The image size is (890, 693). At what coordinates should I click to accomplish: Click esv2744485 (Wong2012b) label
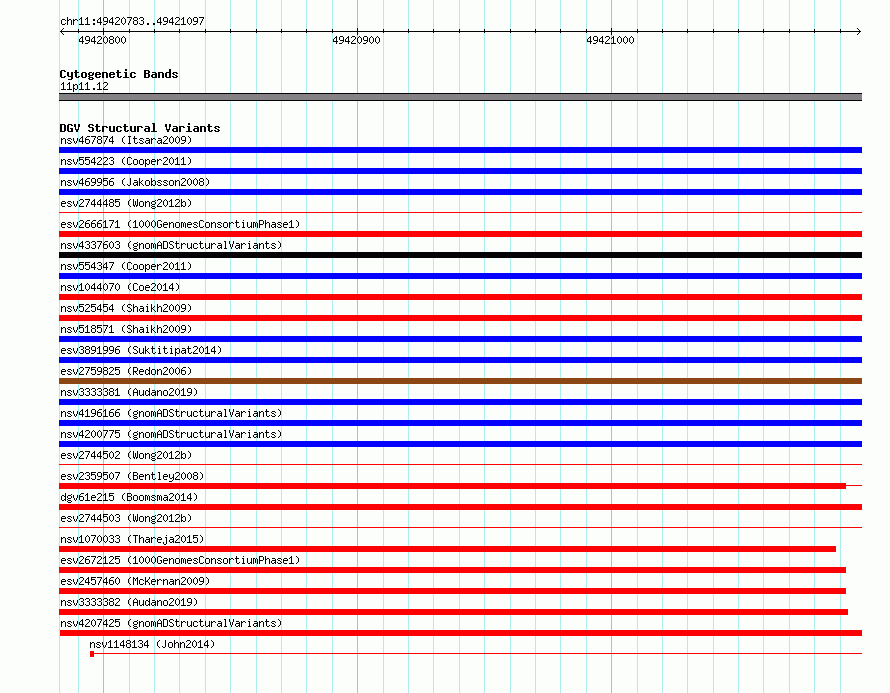coord(126,203)
